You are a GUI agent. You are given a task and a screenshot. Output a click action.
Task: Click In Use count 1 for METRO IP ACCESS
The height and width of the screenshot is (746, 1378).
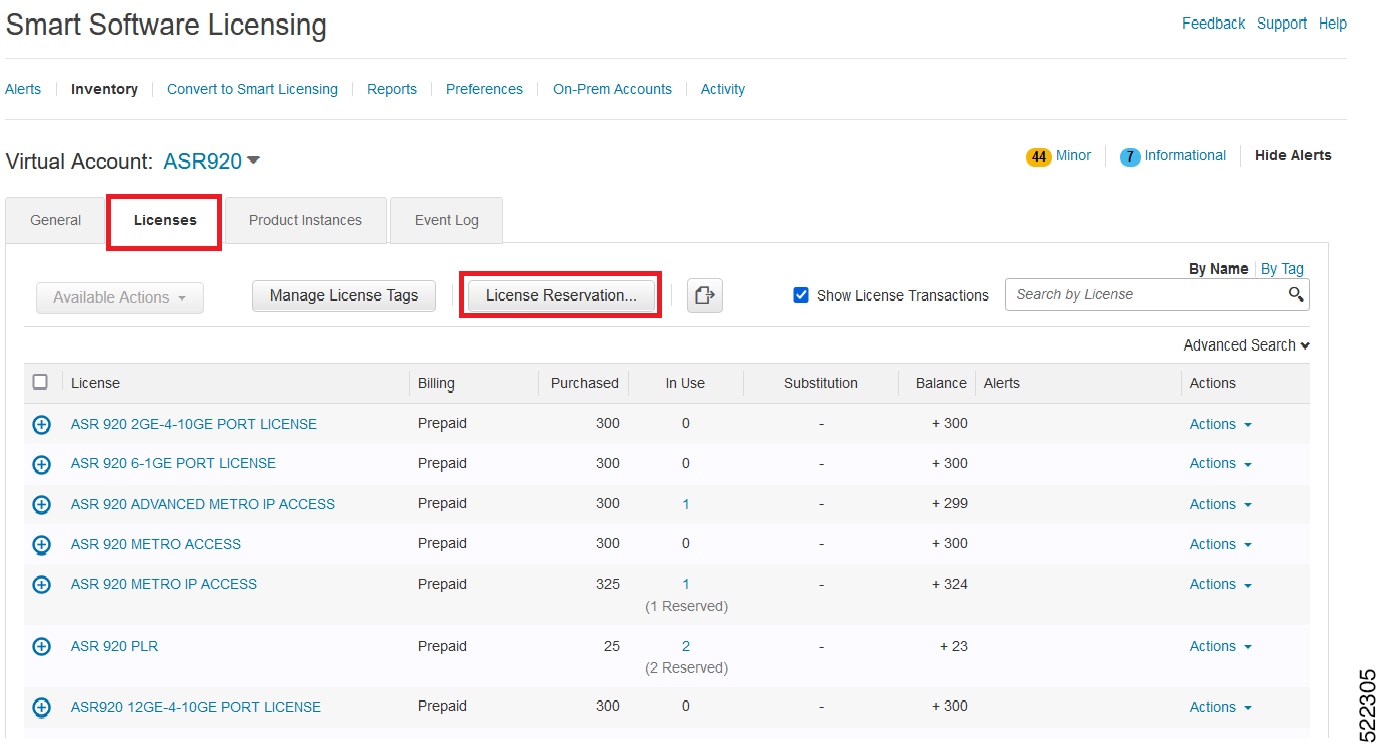(x=686, y=584)
